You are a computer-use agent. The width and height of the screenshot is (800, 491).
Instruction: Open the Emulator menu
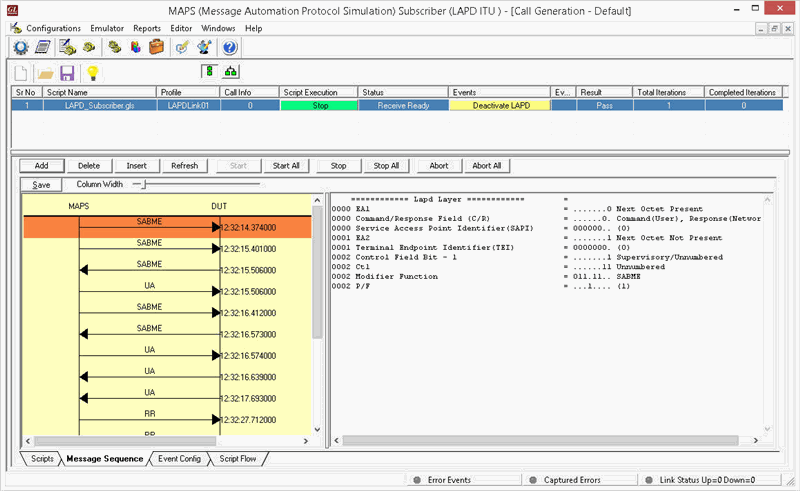point(107,28)
